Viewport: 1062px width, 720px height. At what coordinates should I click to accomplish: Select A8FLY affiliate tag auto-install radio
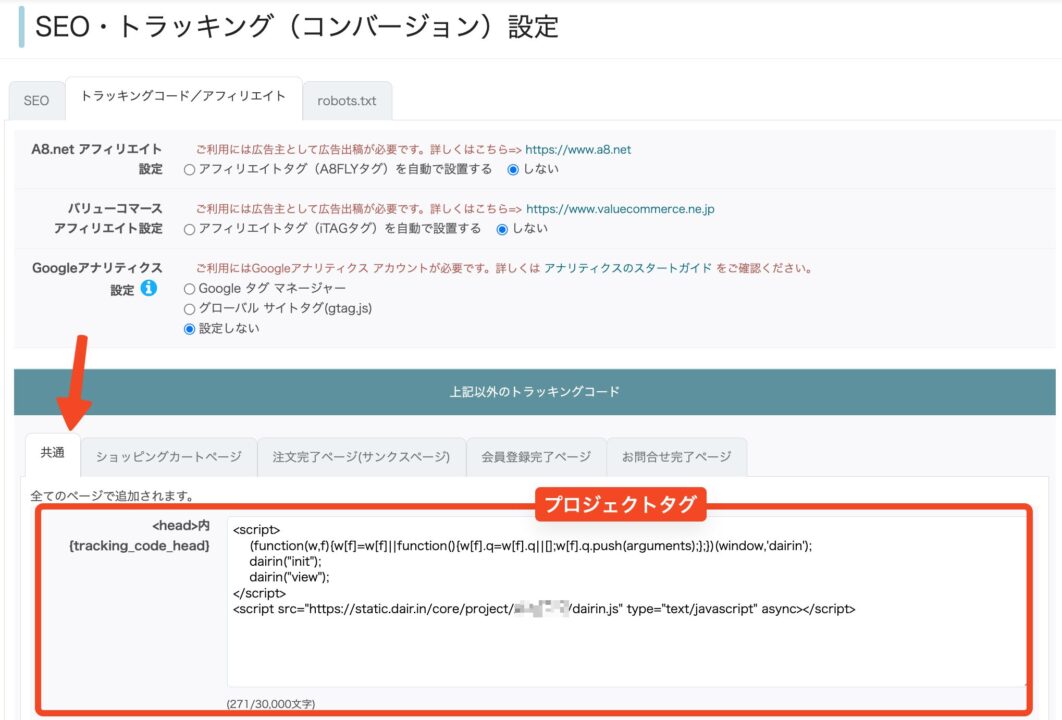[190, 170]
